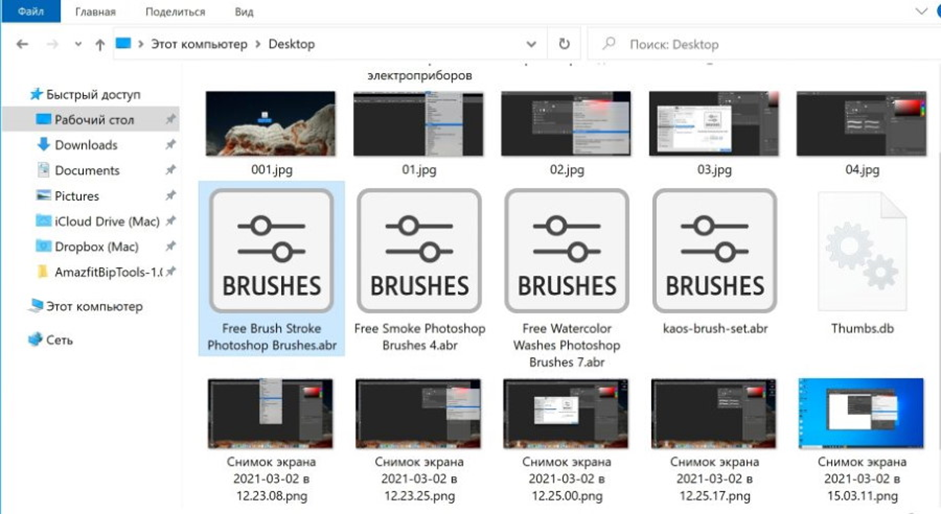Image resolution: width=941 pixels, height=514 pixels.
Task: Click the file name ending in электроприборов
Action: 419,76
